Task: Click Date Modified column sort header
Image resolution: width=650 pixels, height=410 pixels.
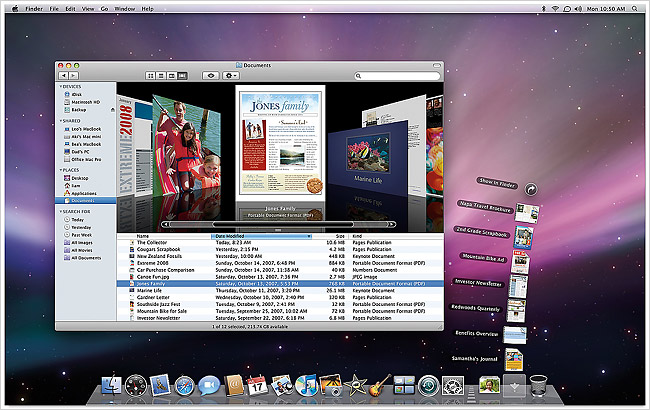Action: click(x=262, y=236)
